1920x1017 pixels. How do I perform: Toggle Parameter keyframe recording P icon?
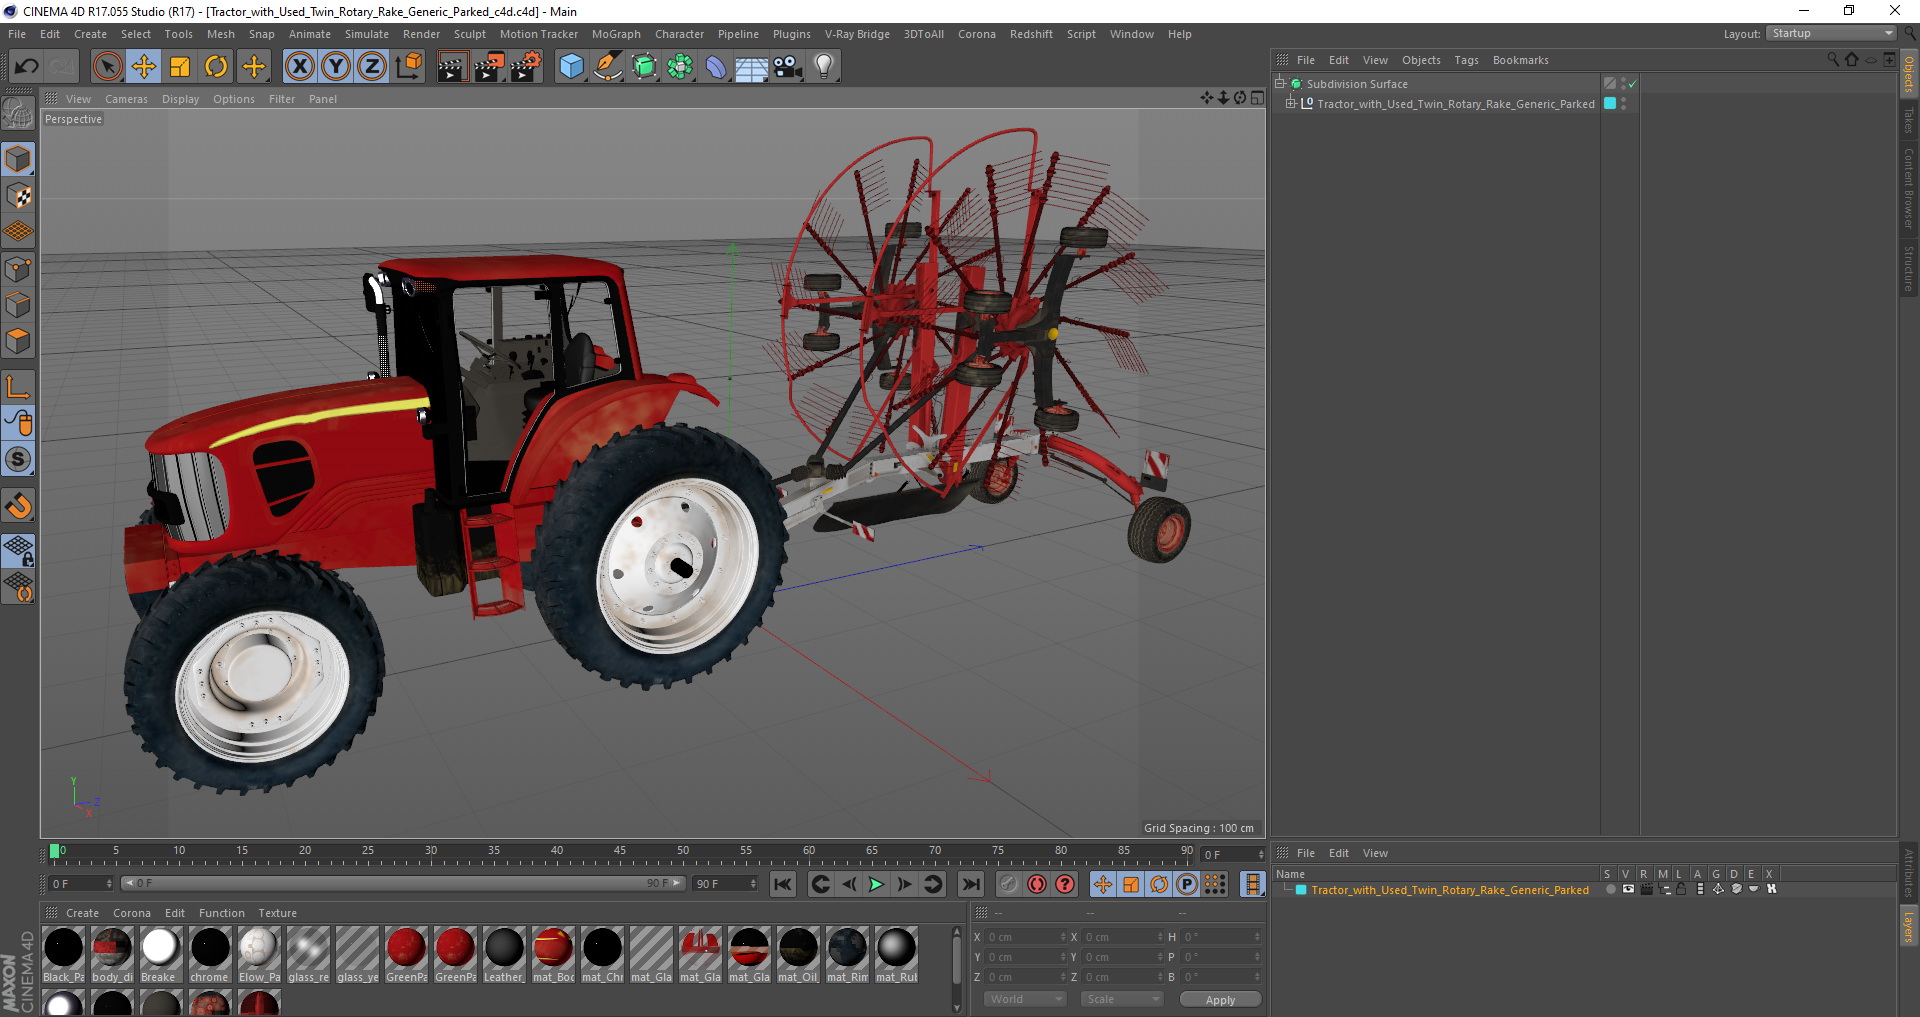click(x=1187, y=884)
